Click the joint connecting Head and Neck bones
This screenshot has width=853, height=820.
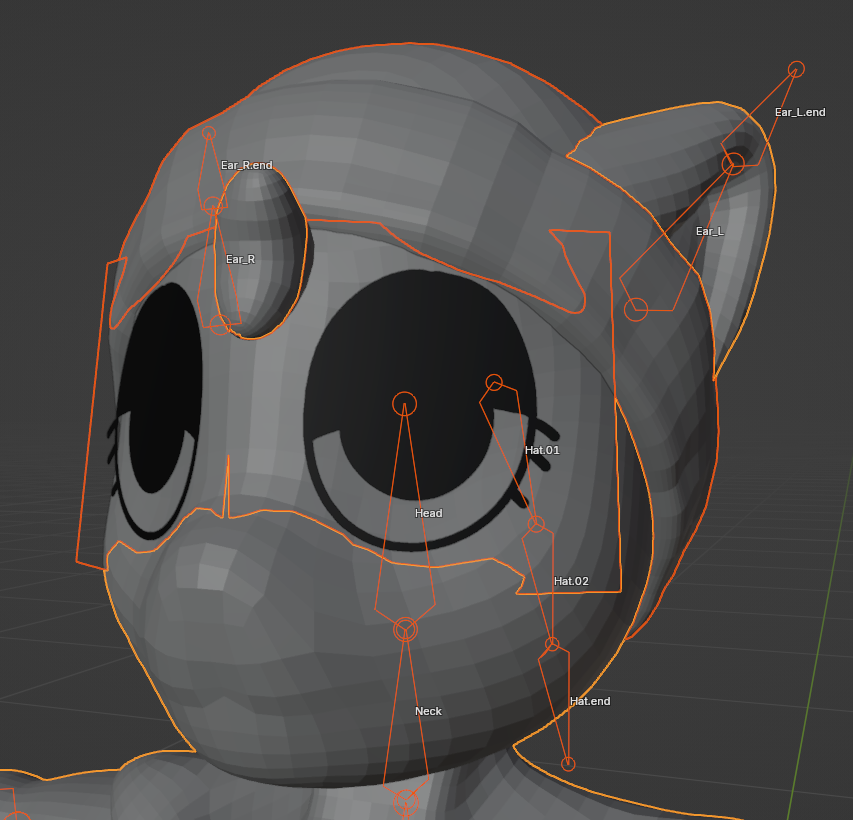(405, 628)
